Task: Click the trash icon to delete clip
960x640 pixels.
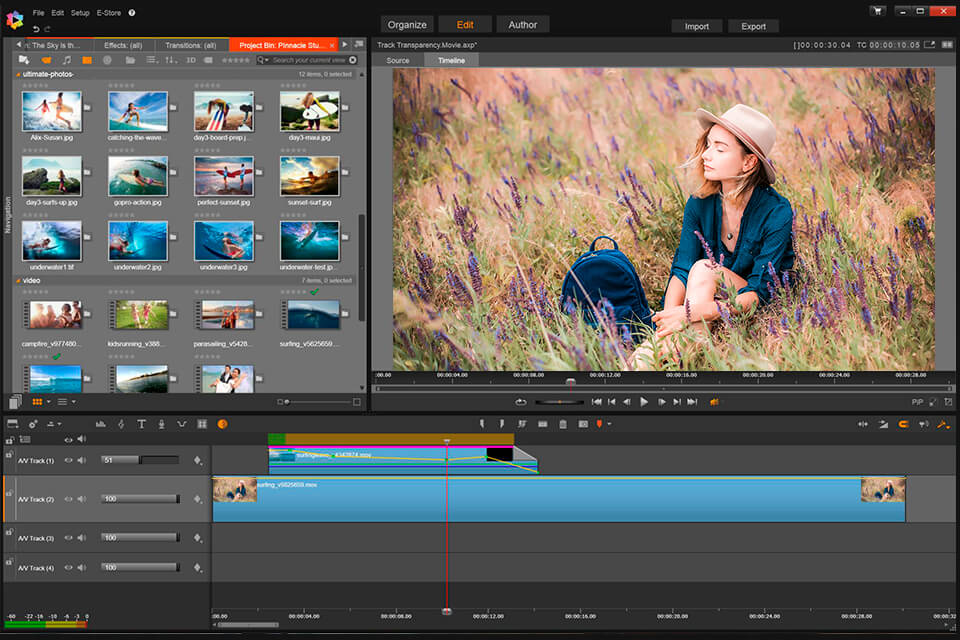Action: [563, 424]
